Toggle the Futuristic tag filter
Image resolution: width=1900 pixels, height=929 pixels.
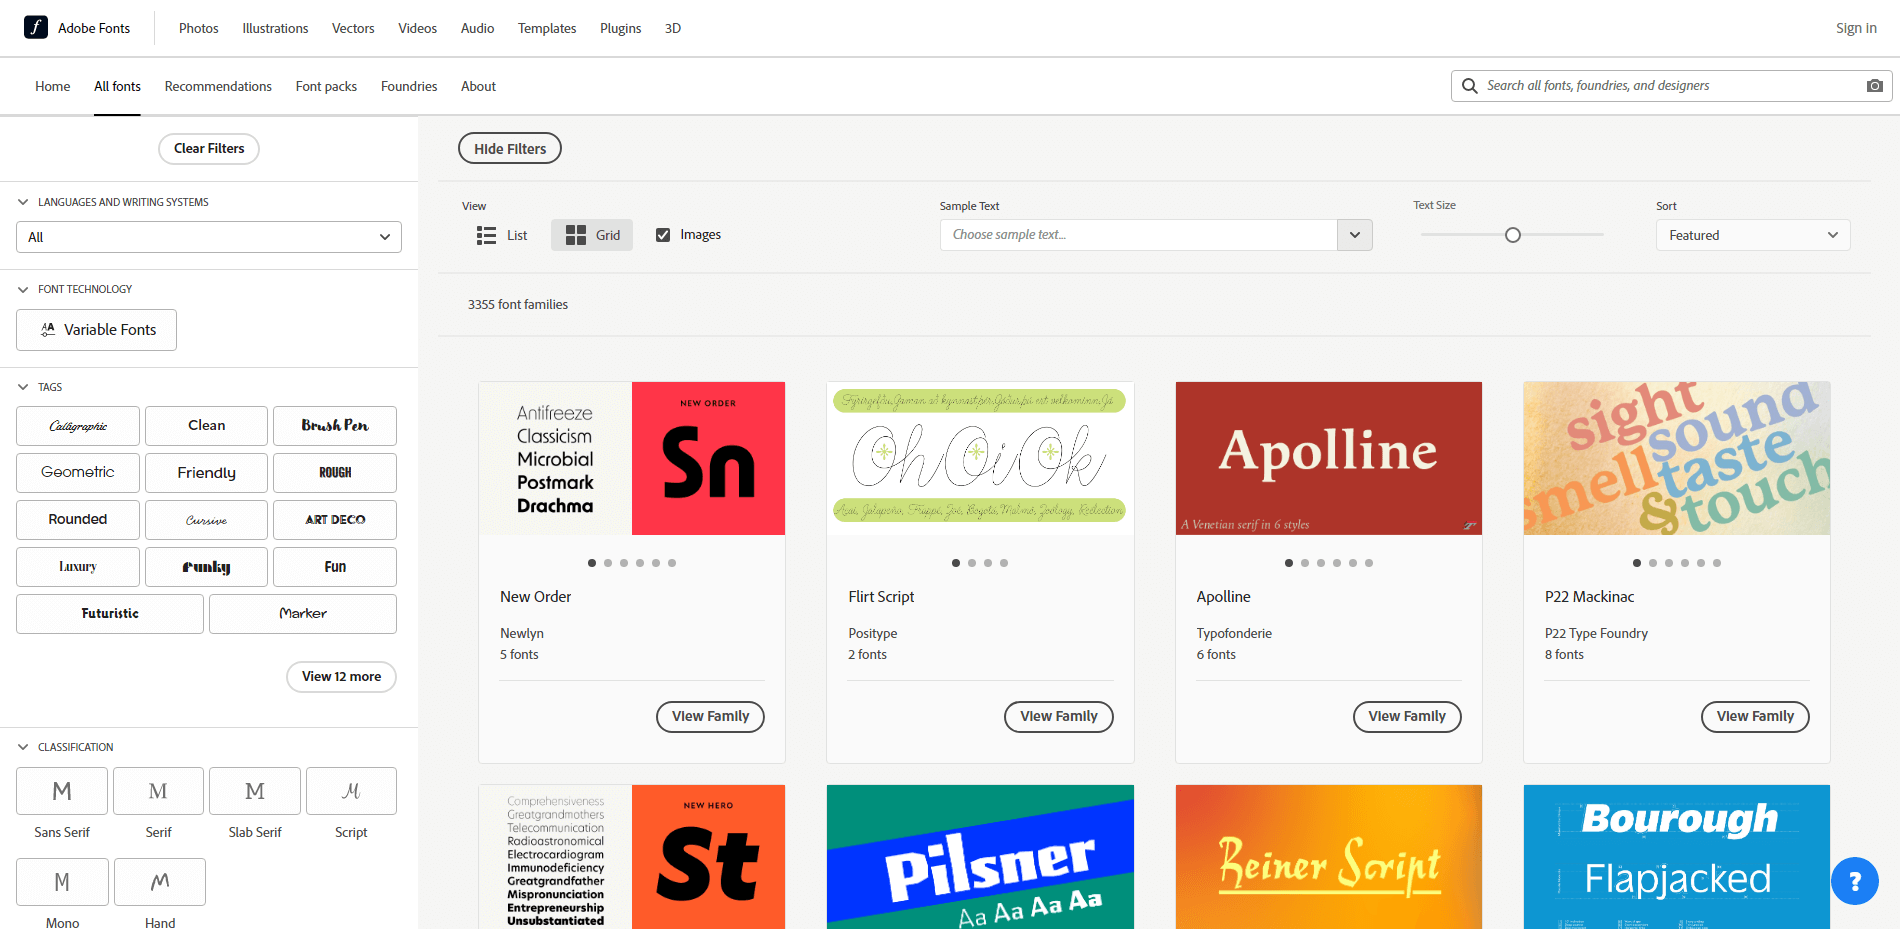point(110,614)
